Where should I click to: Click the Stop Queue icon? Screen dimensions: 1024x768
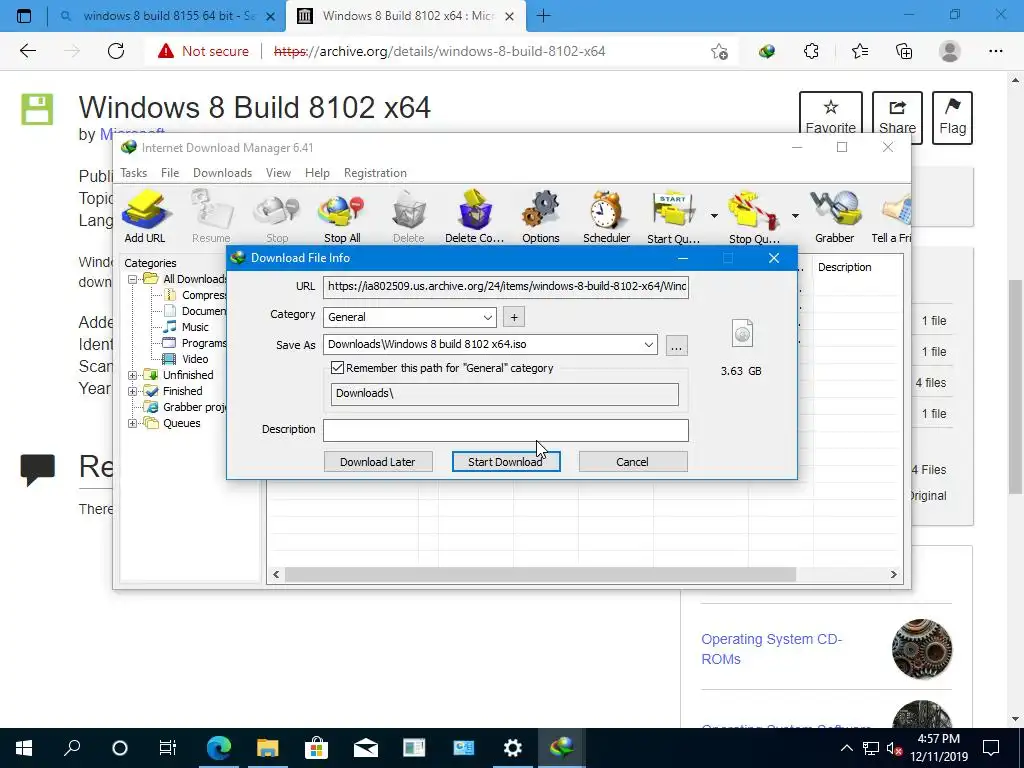pos(754,217)
